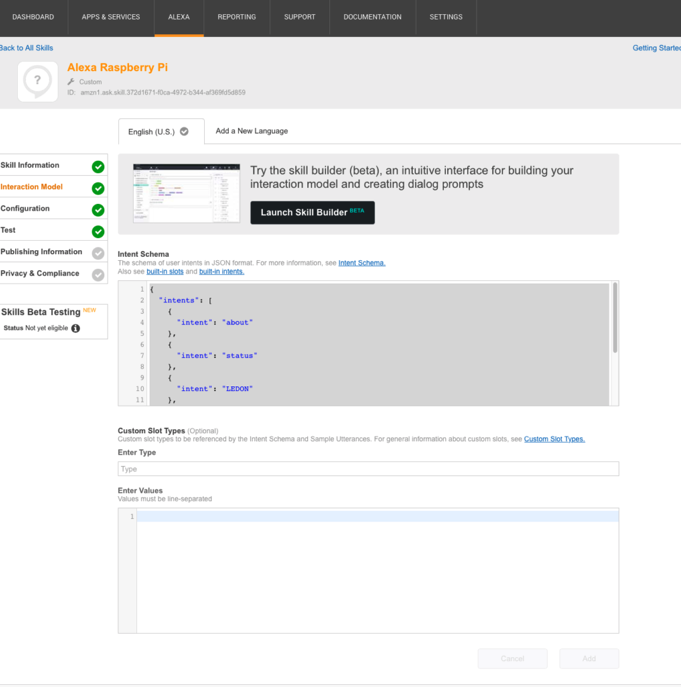Open the Skill Builder preview thumbnail

(186, 193)
